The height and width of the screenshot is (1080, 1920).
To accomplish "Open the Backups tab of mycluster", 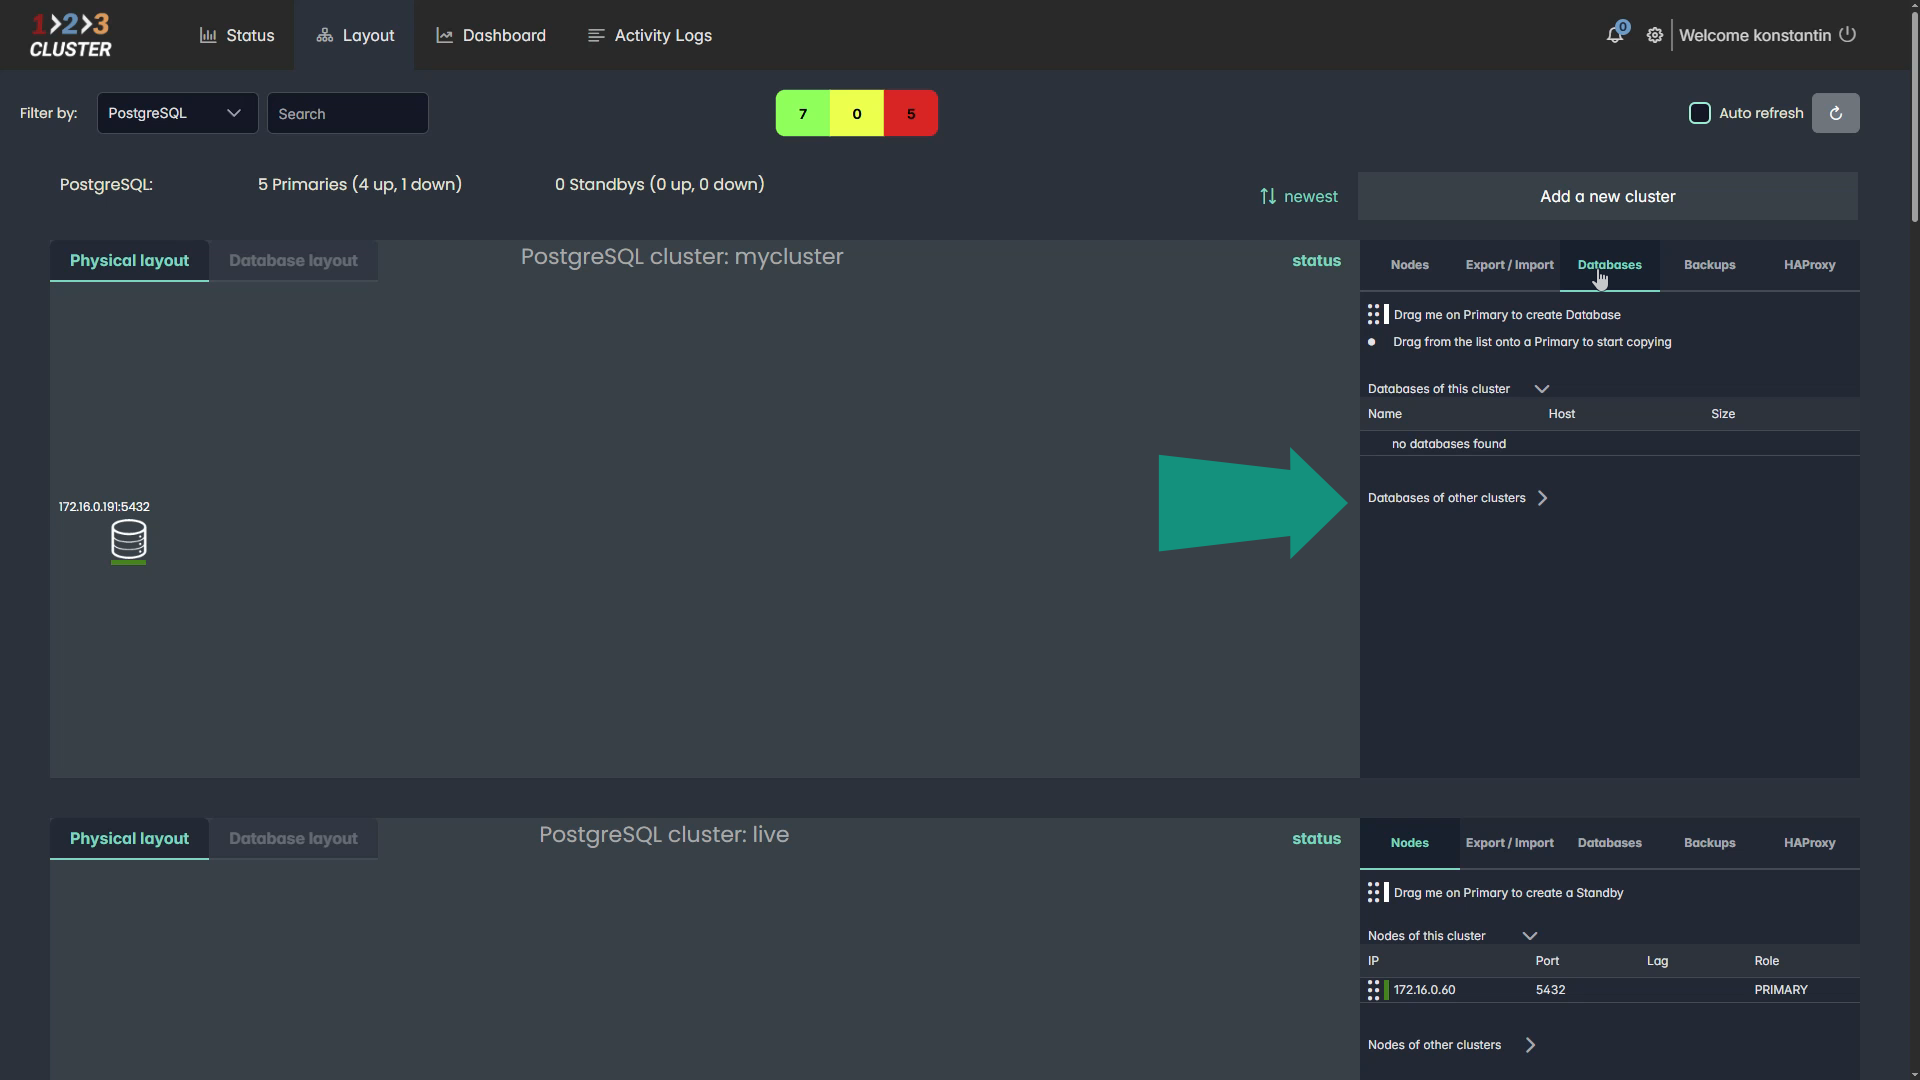I will coord(1709,265).
